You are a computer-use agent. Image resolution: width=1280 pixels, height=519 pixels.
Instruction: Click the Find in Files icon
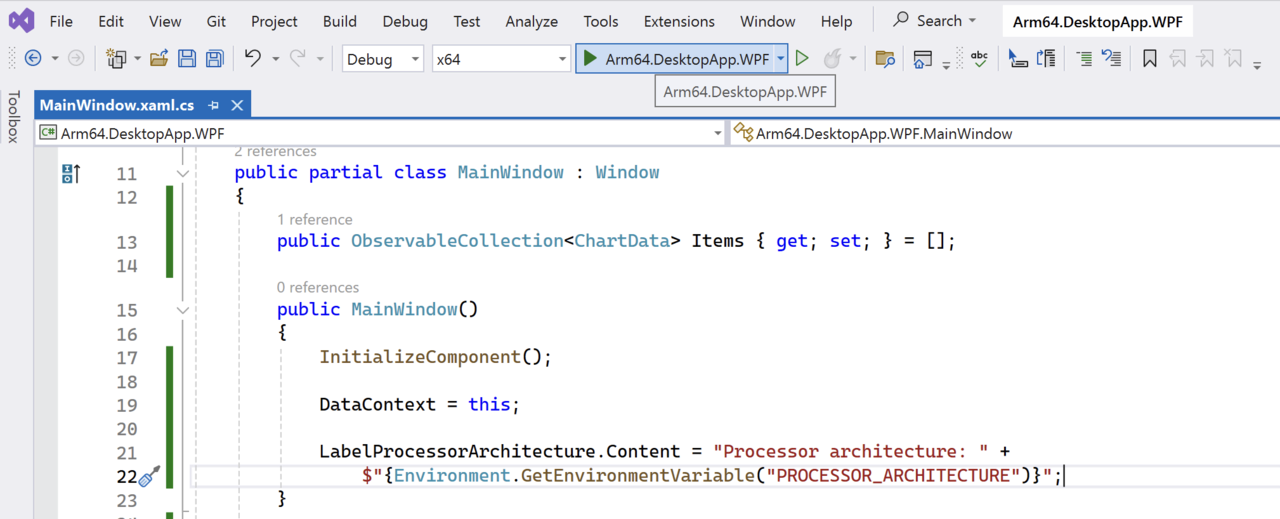point(884,59)
